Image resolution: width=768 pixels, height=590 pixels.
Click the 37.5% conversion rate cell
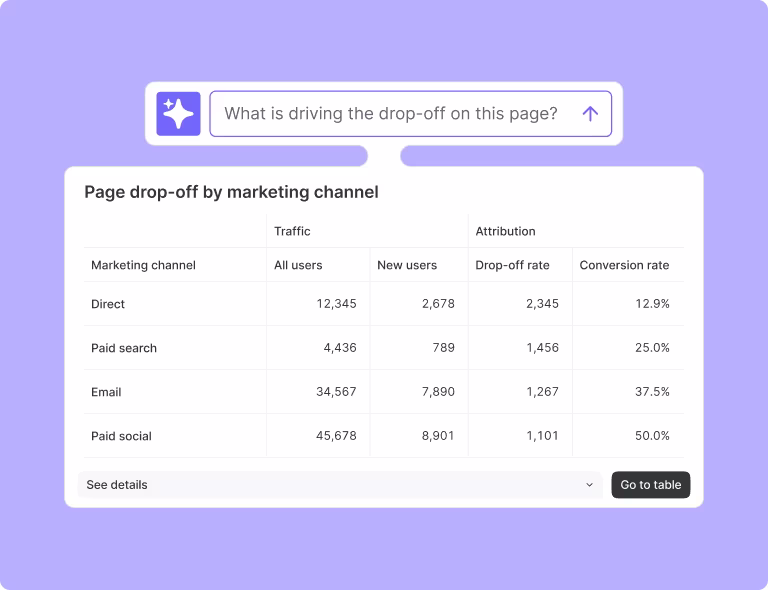[652, 392]
